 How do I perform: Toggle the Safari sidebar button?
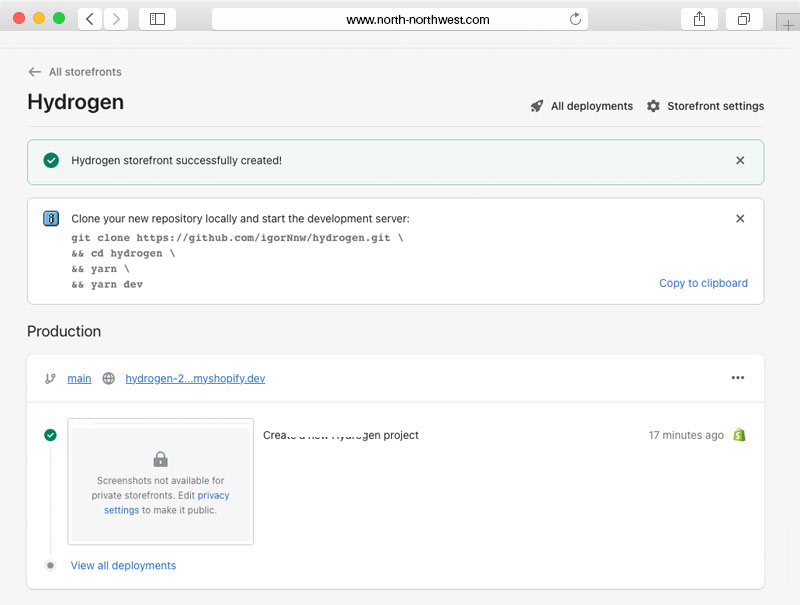pyautogui.click(x=157, y=19)
